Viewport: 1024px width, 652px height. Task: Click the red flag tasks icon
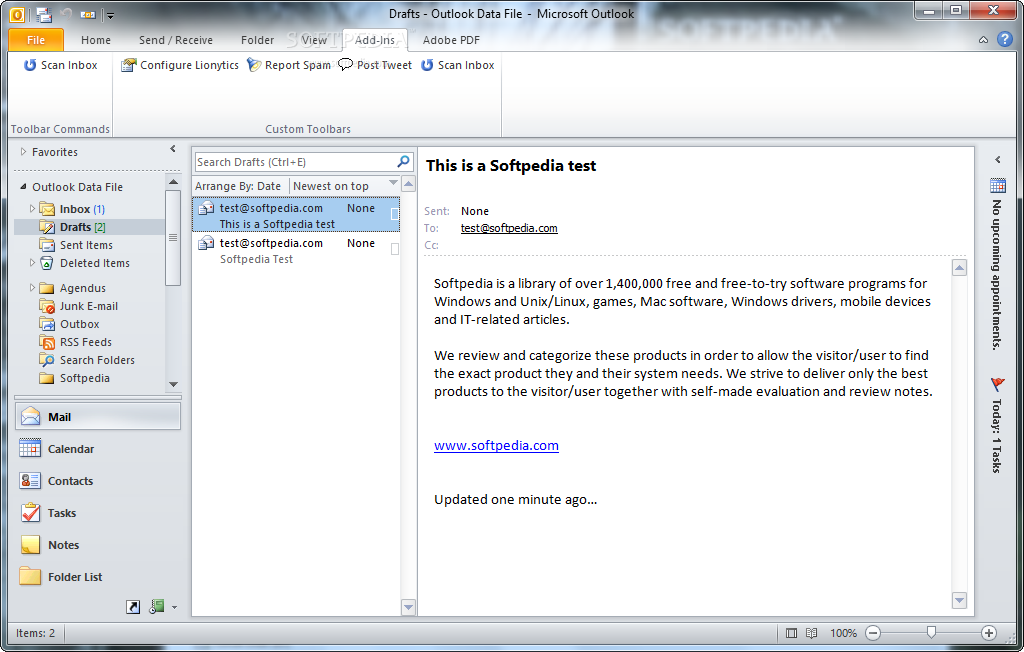pos(997,384)
